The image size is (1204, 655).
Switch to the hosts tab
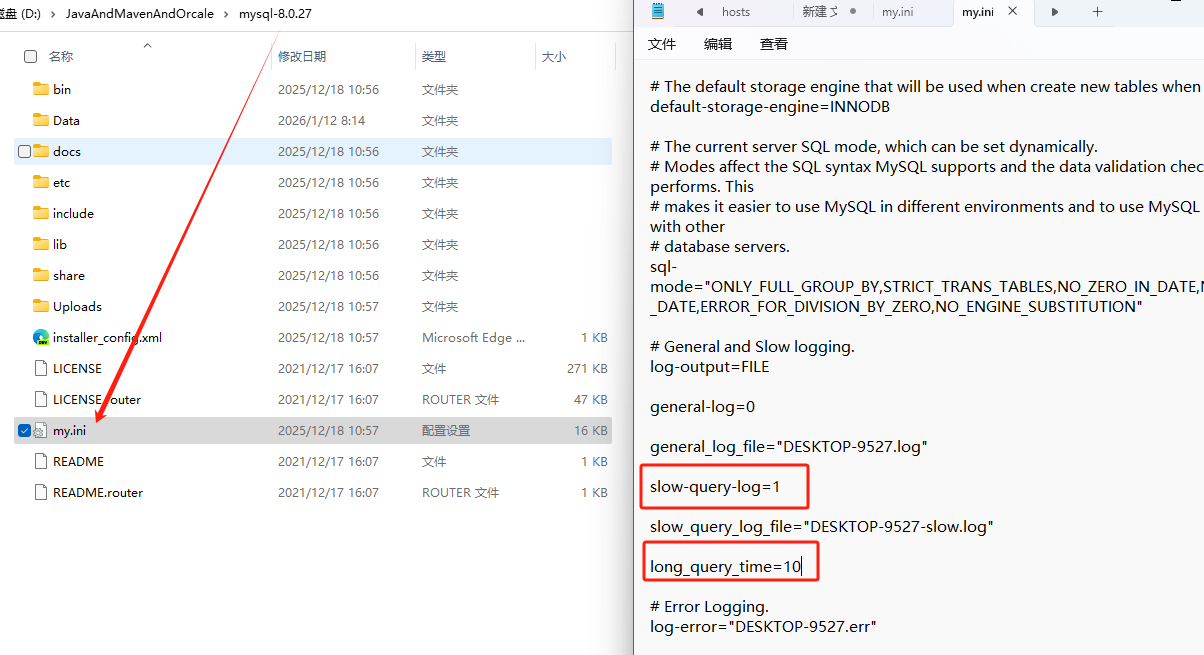pyautogui.click(x=736, y=12)
